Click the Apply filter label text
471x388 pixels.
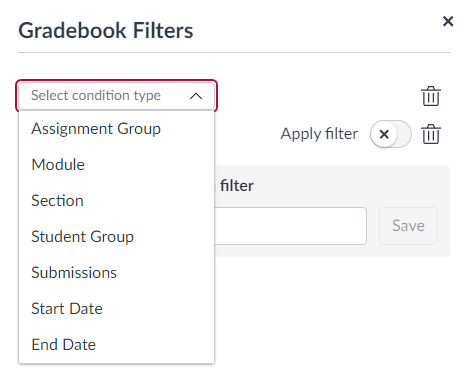(x=319, y=134)
